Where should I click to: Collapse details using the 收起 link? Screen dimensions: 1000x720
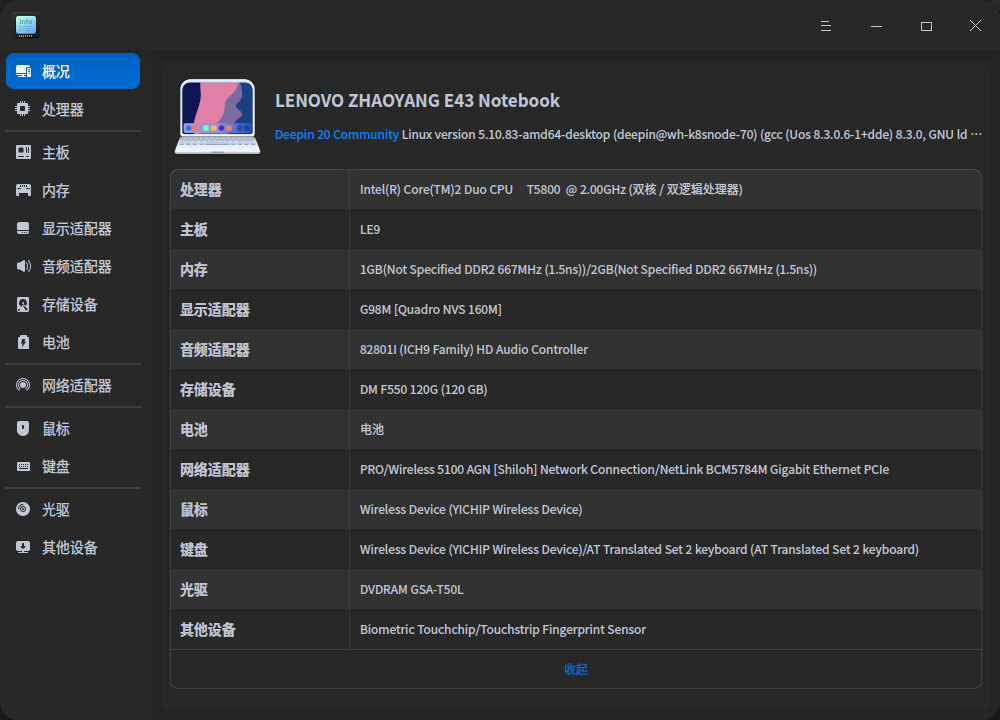tap(576, 668)
